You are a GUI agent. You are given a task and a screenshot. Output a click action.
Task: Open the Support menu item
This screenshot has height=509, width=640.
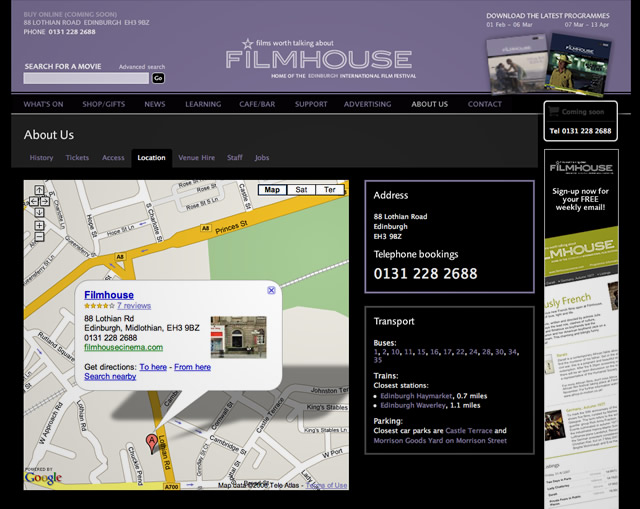pyautogui.click(x=311, y=104)
